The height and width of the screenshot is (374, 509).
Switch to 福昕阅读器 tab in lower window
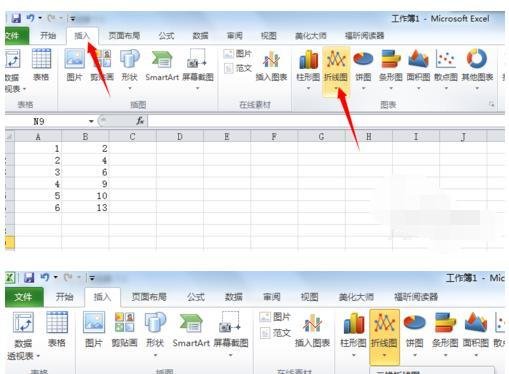pos(416,297)
